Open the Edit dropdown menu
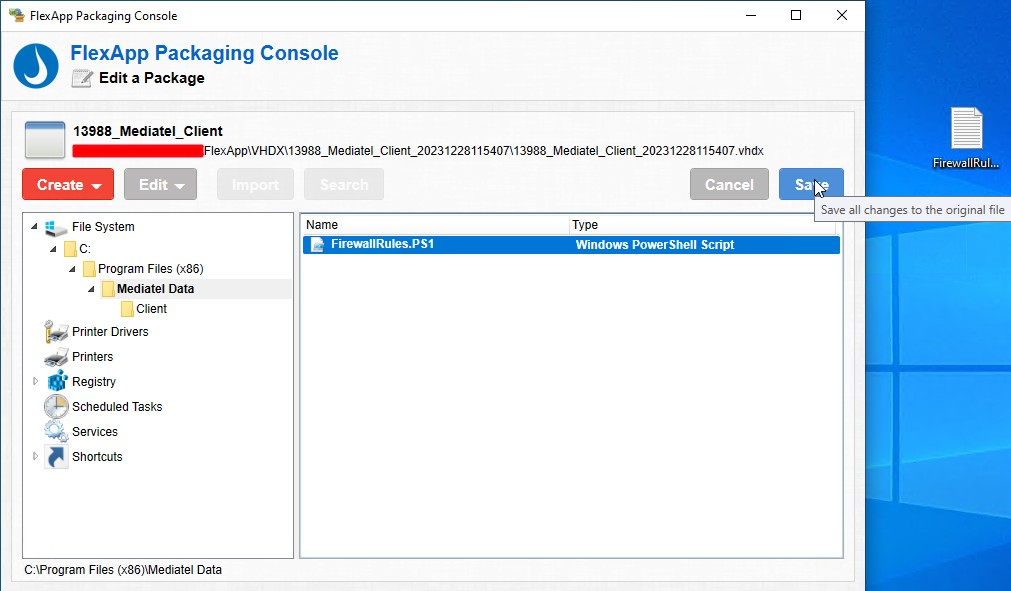 coord(161,184)
